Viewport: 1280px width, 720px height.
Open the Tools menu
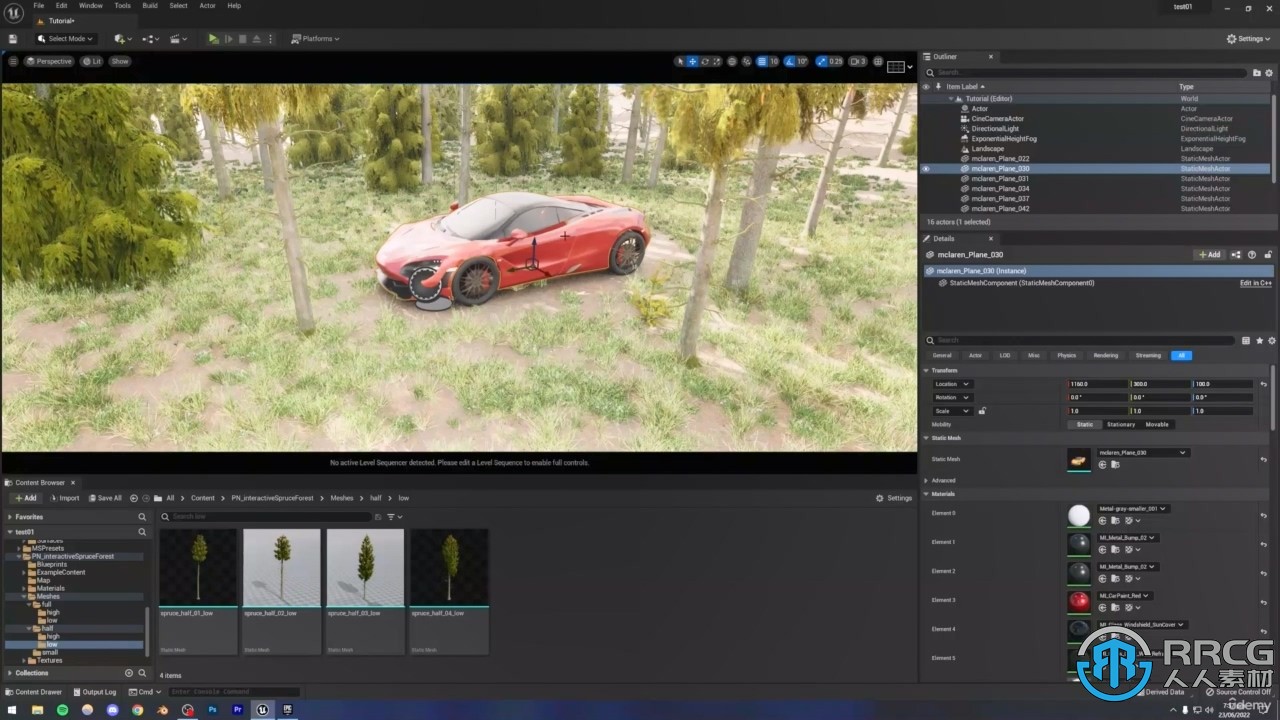[122, 5]
